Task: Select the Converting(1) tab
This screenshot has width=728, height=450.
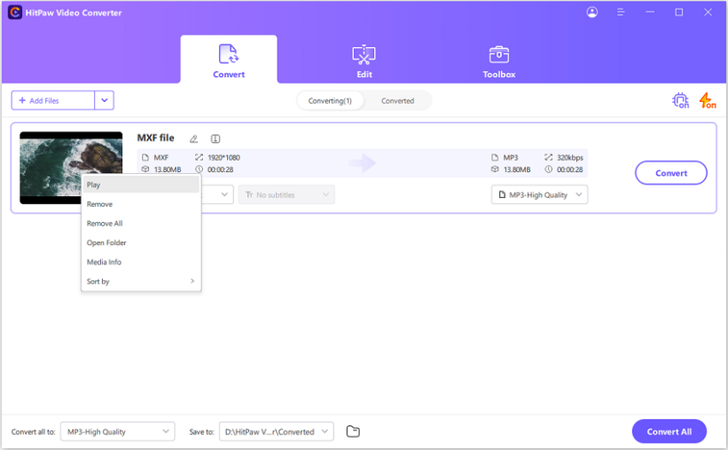Action: tap(330, 101)
